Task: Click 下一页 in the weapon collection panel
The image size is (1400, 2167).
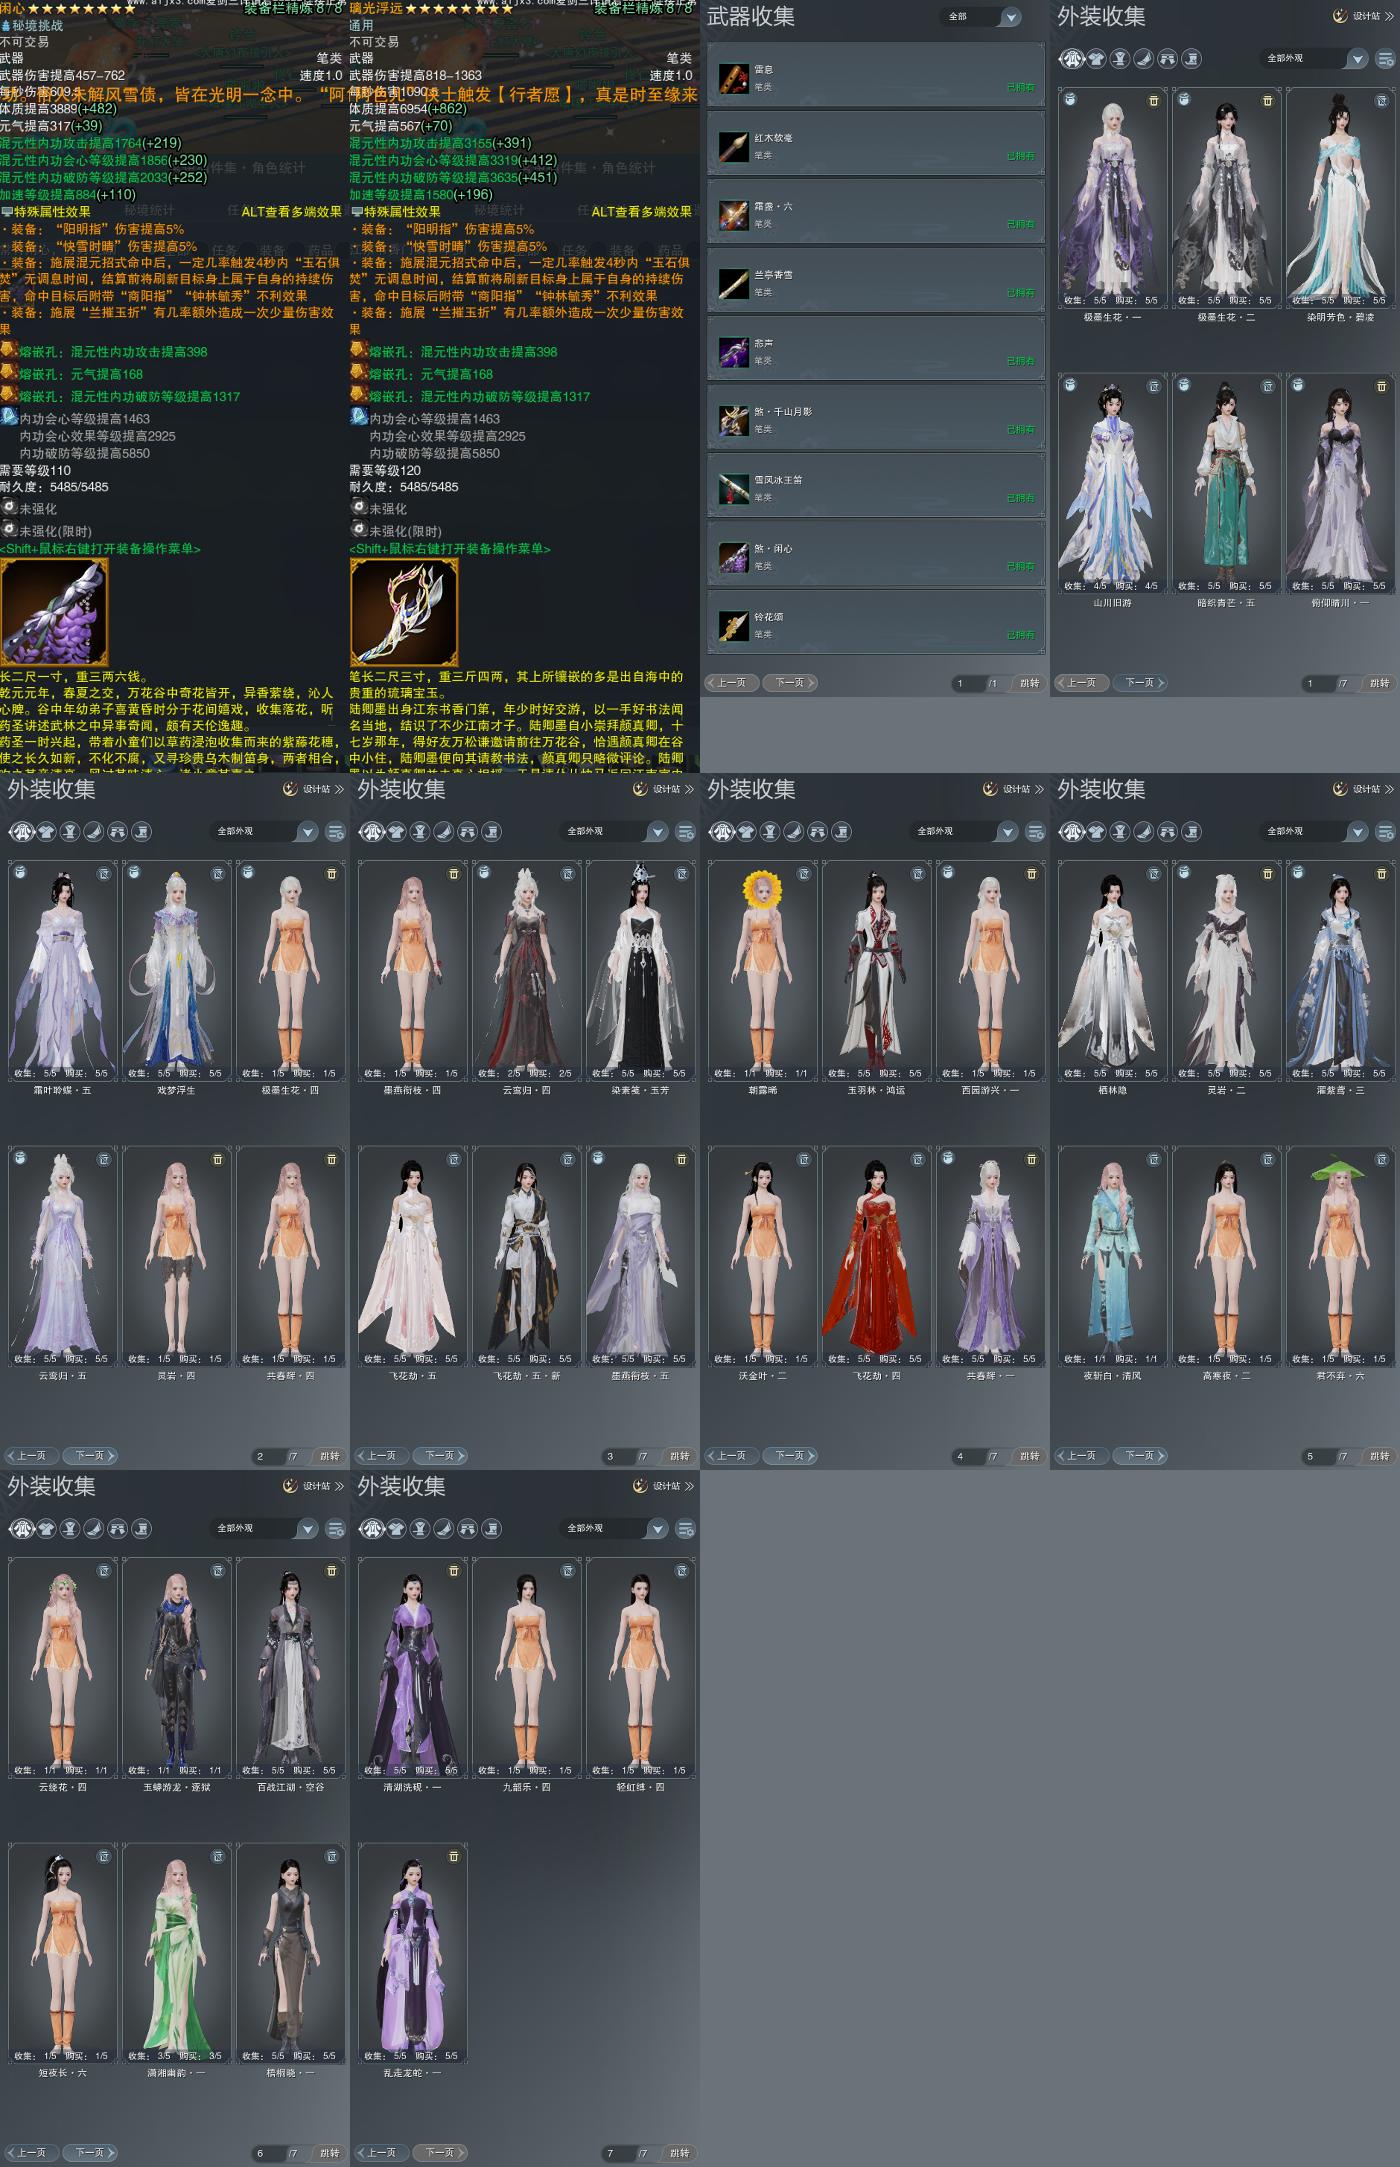Action: pos(790,683)
